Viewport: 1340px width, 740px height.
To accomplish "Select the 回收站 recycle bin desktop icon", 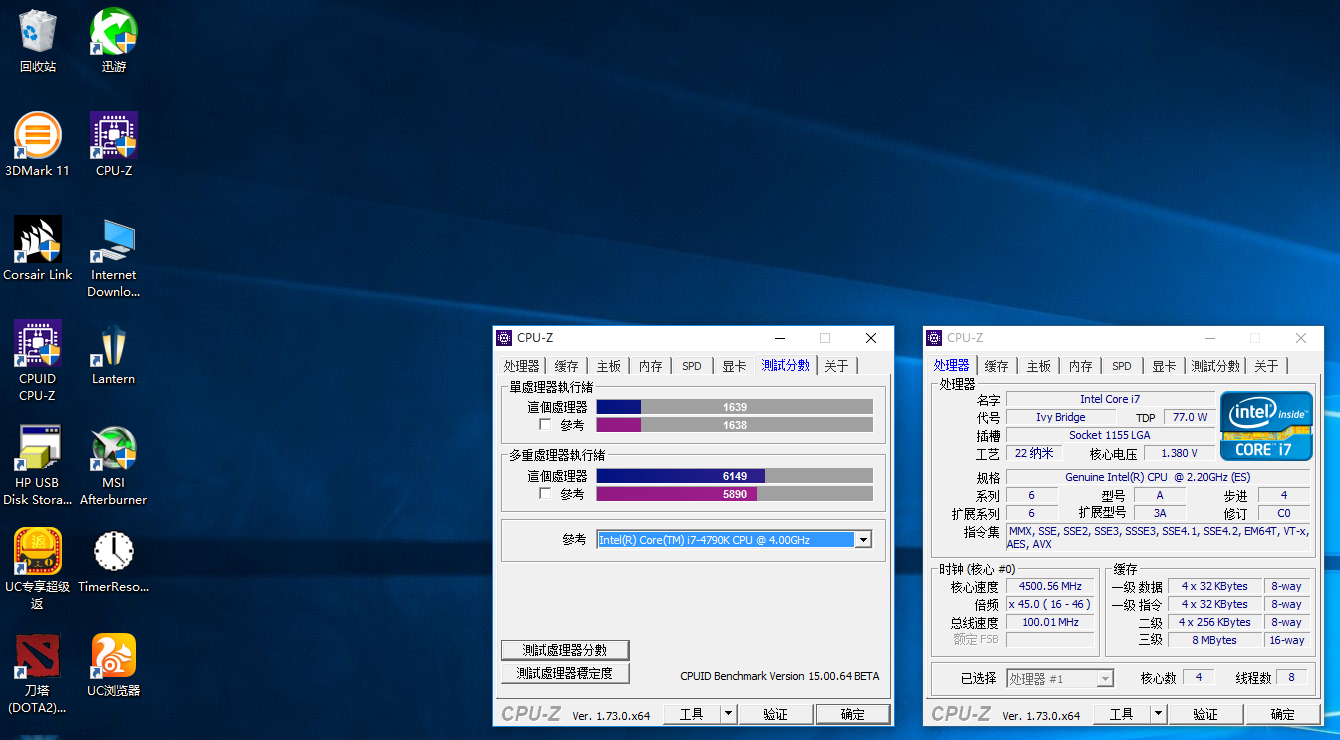I will [38, 41].
